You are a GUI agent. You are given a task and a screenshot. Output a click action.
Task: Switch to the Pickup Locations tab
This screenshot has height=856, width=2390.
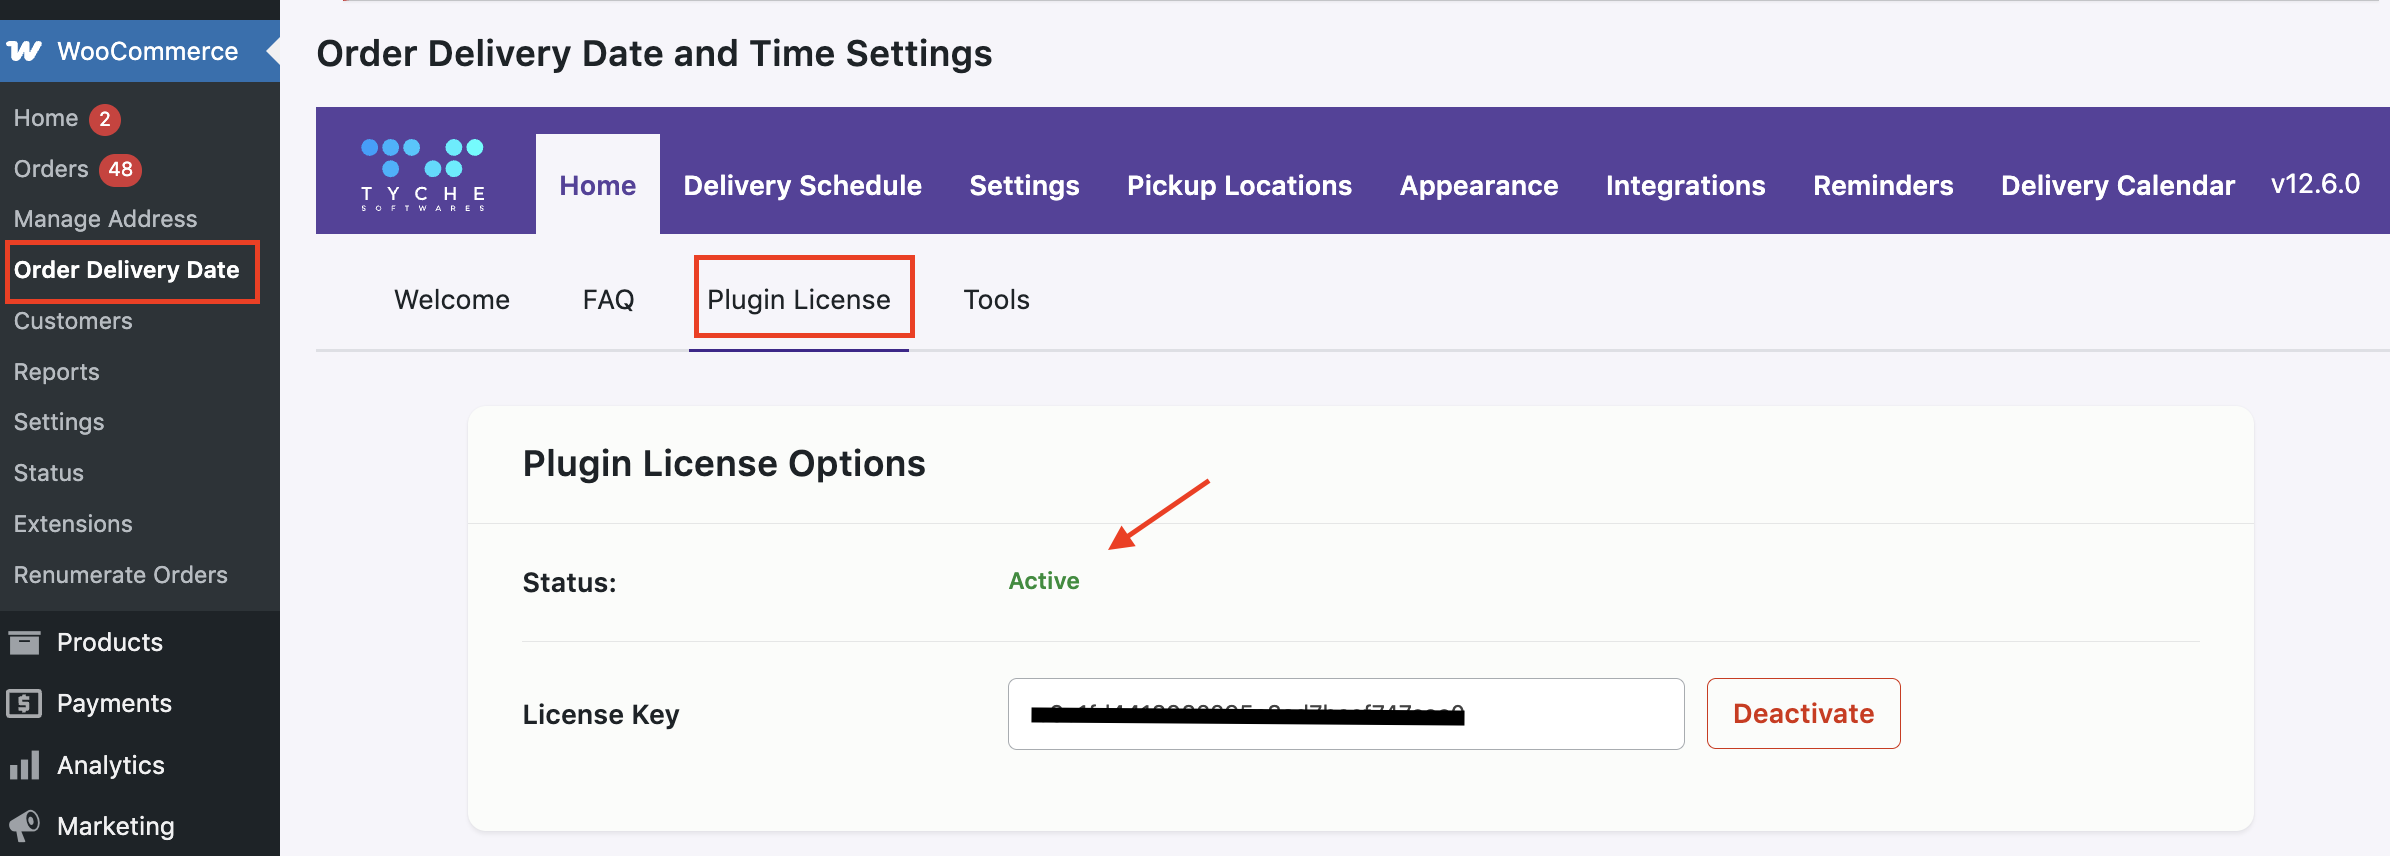(1240, 185)
